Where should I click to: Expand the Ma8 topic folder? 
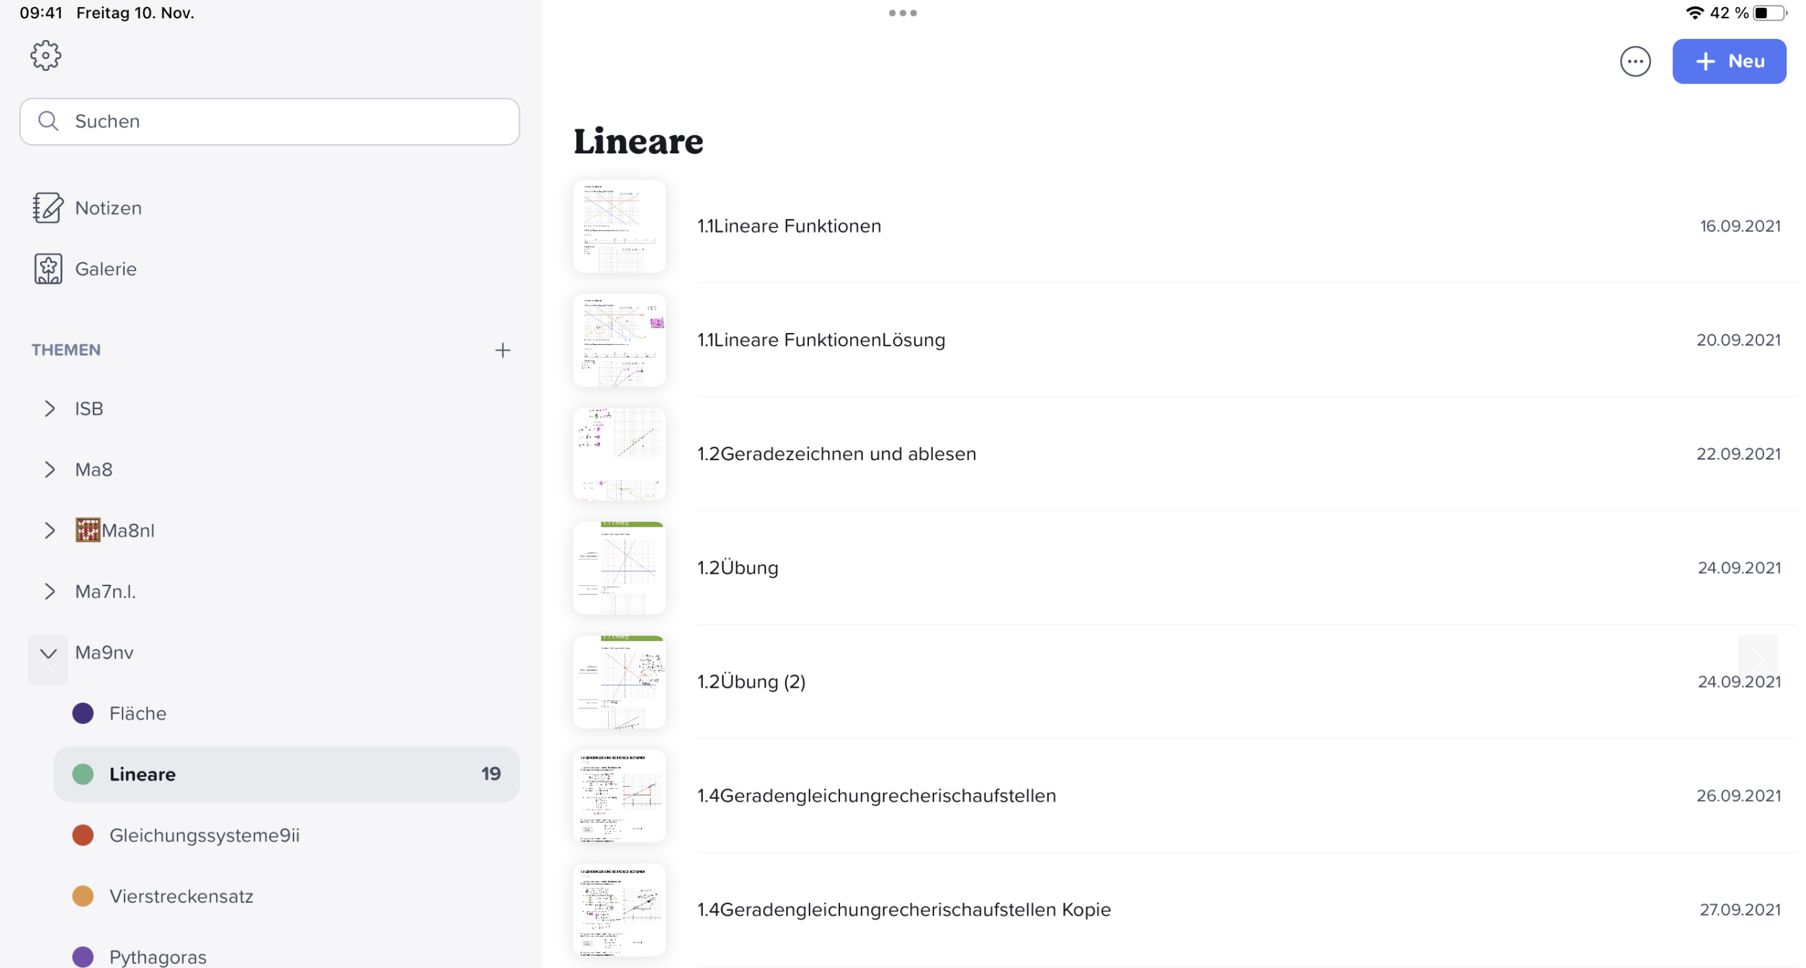[x=49, y=470]
